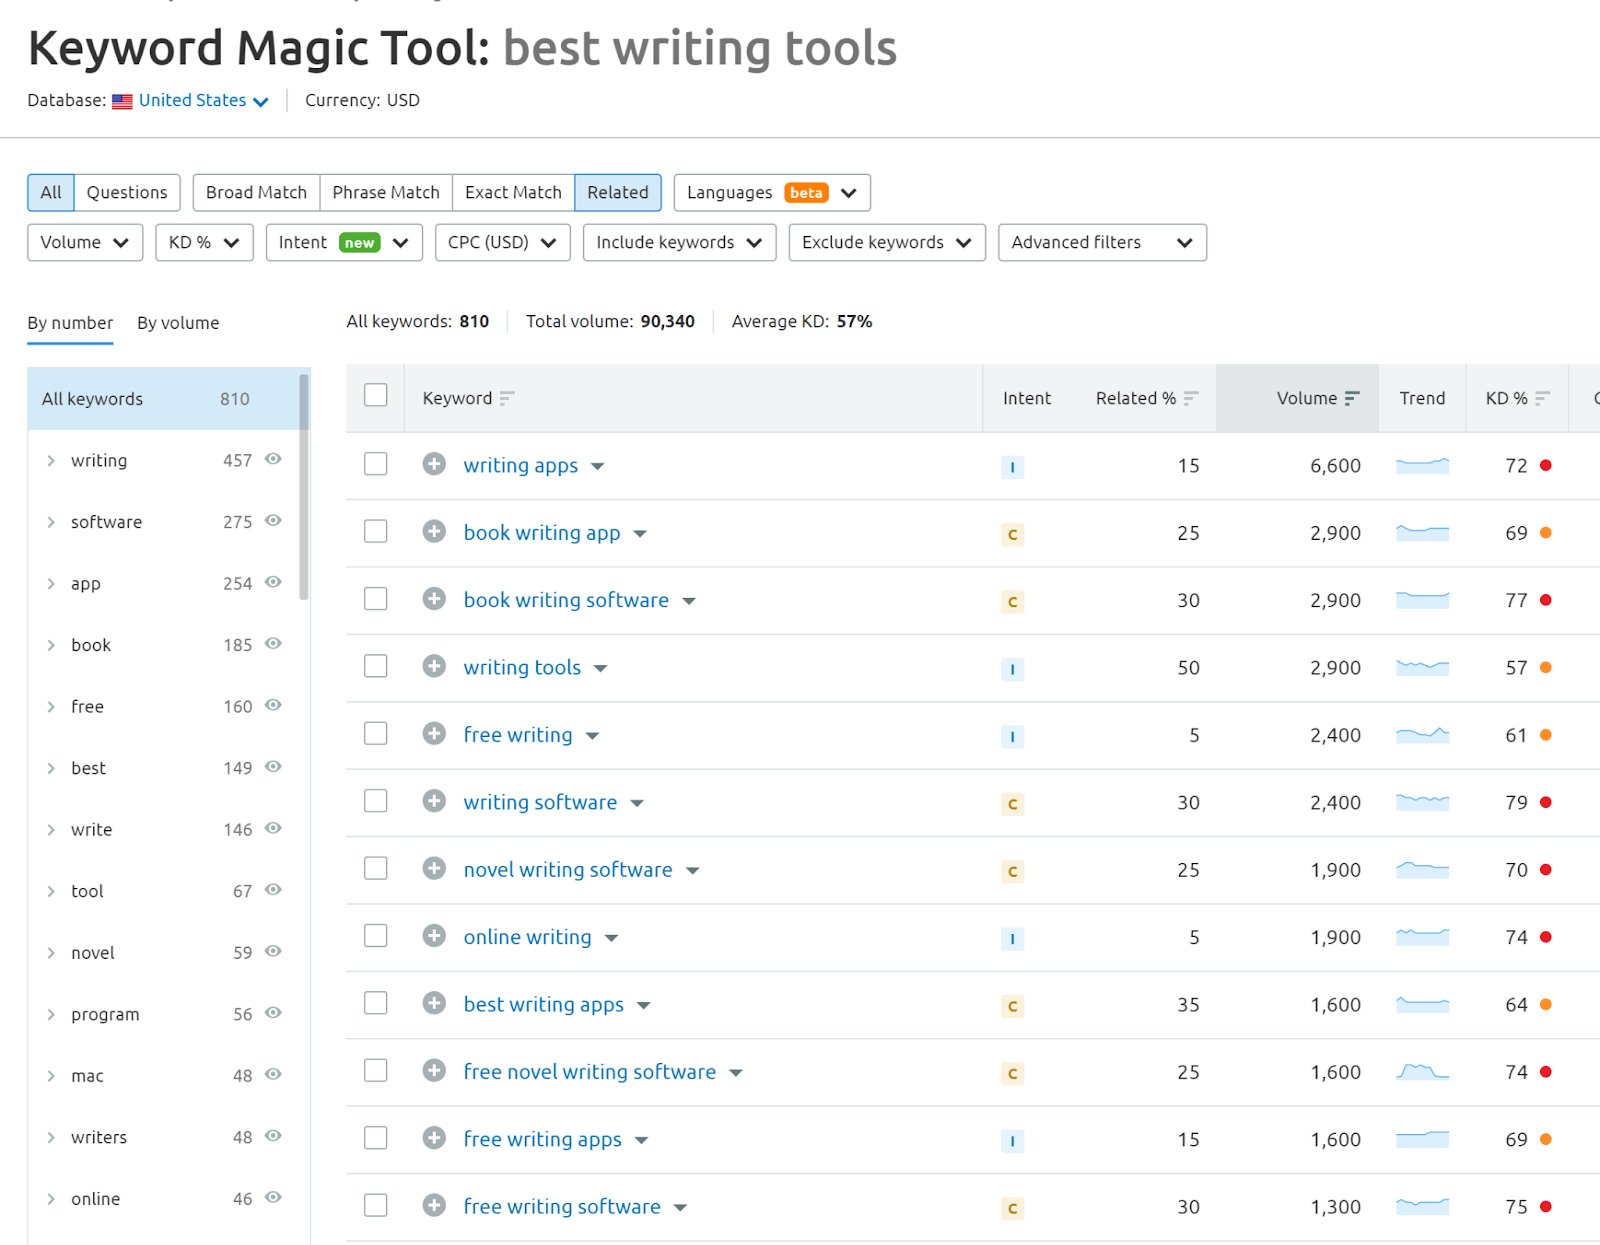Viewport: 1600px width, 1245px height.
Task: Add 'online writing' with plus icon
Action: 434,936
